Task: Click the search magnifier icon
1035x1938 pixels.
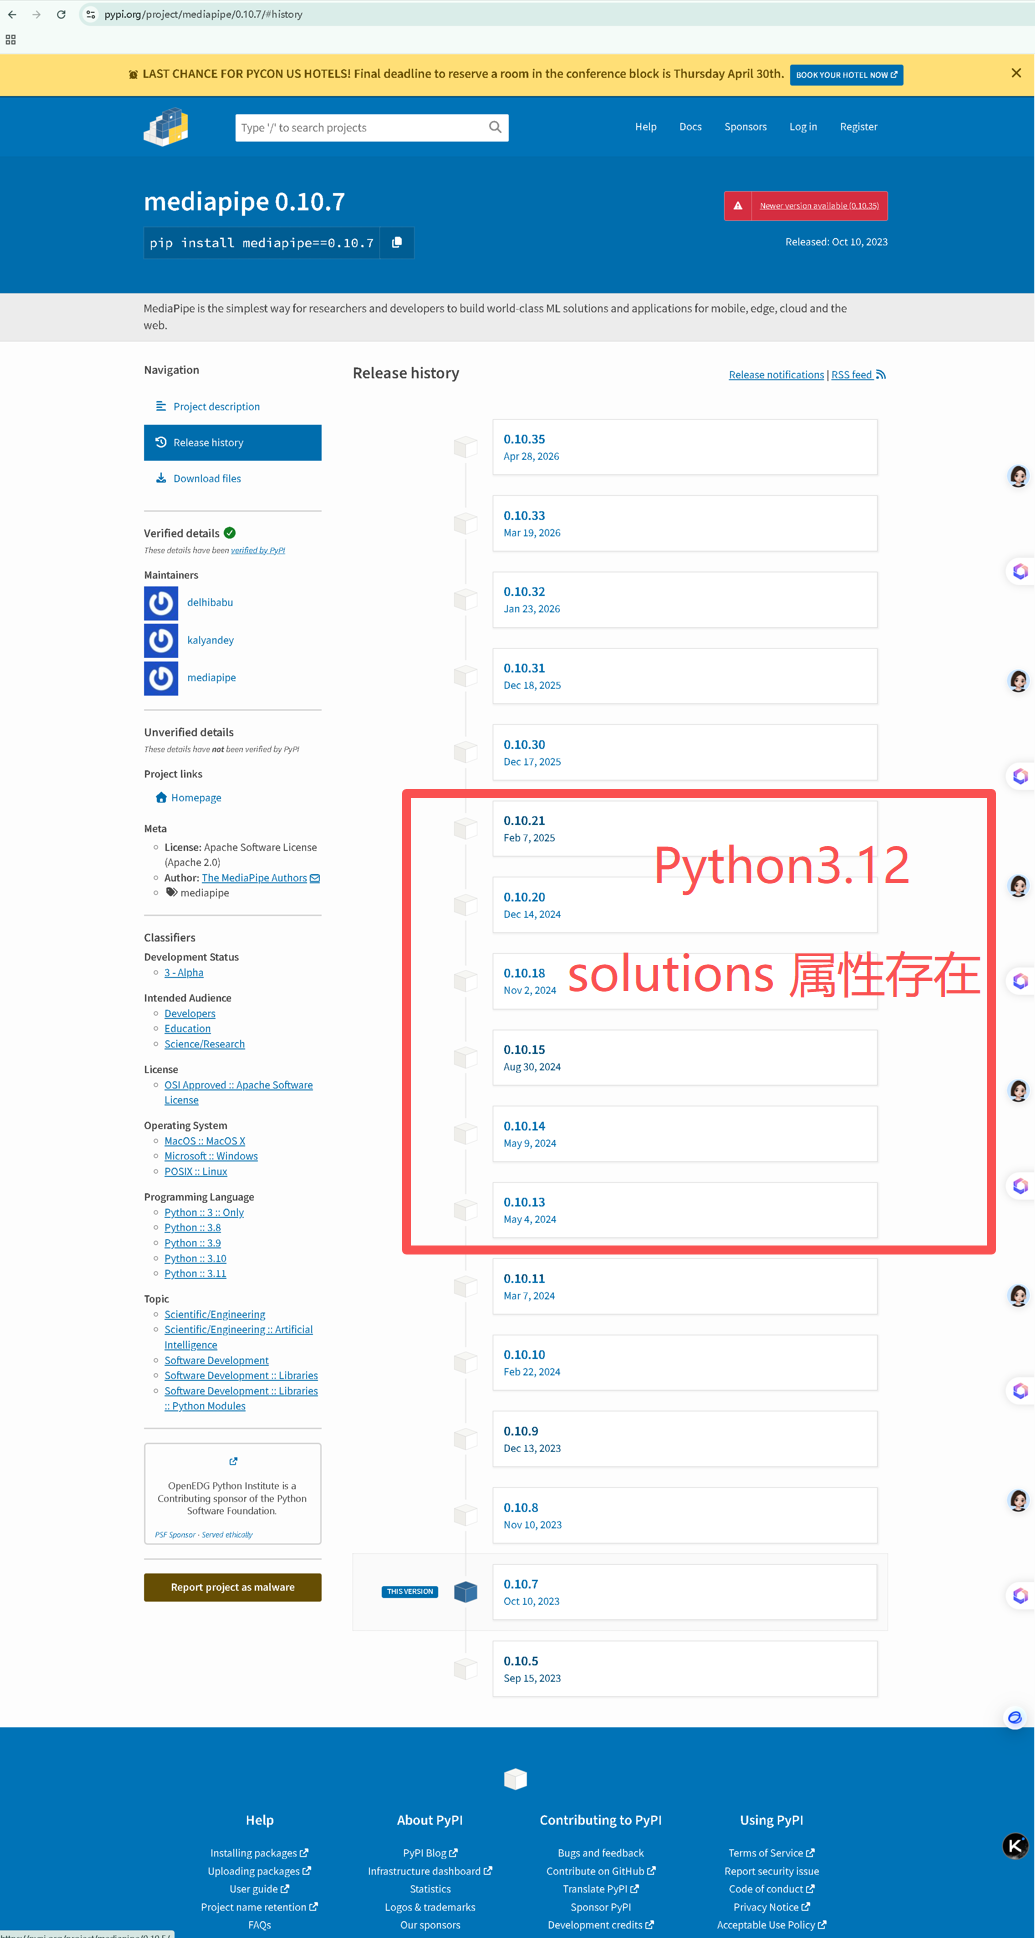Action: coord(495,127)
